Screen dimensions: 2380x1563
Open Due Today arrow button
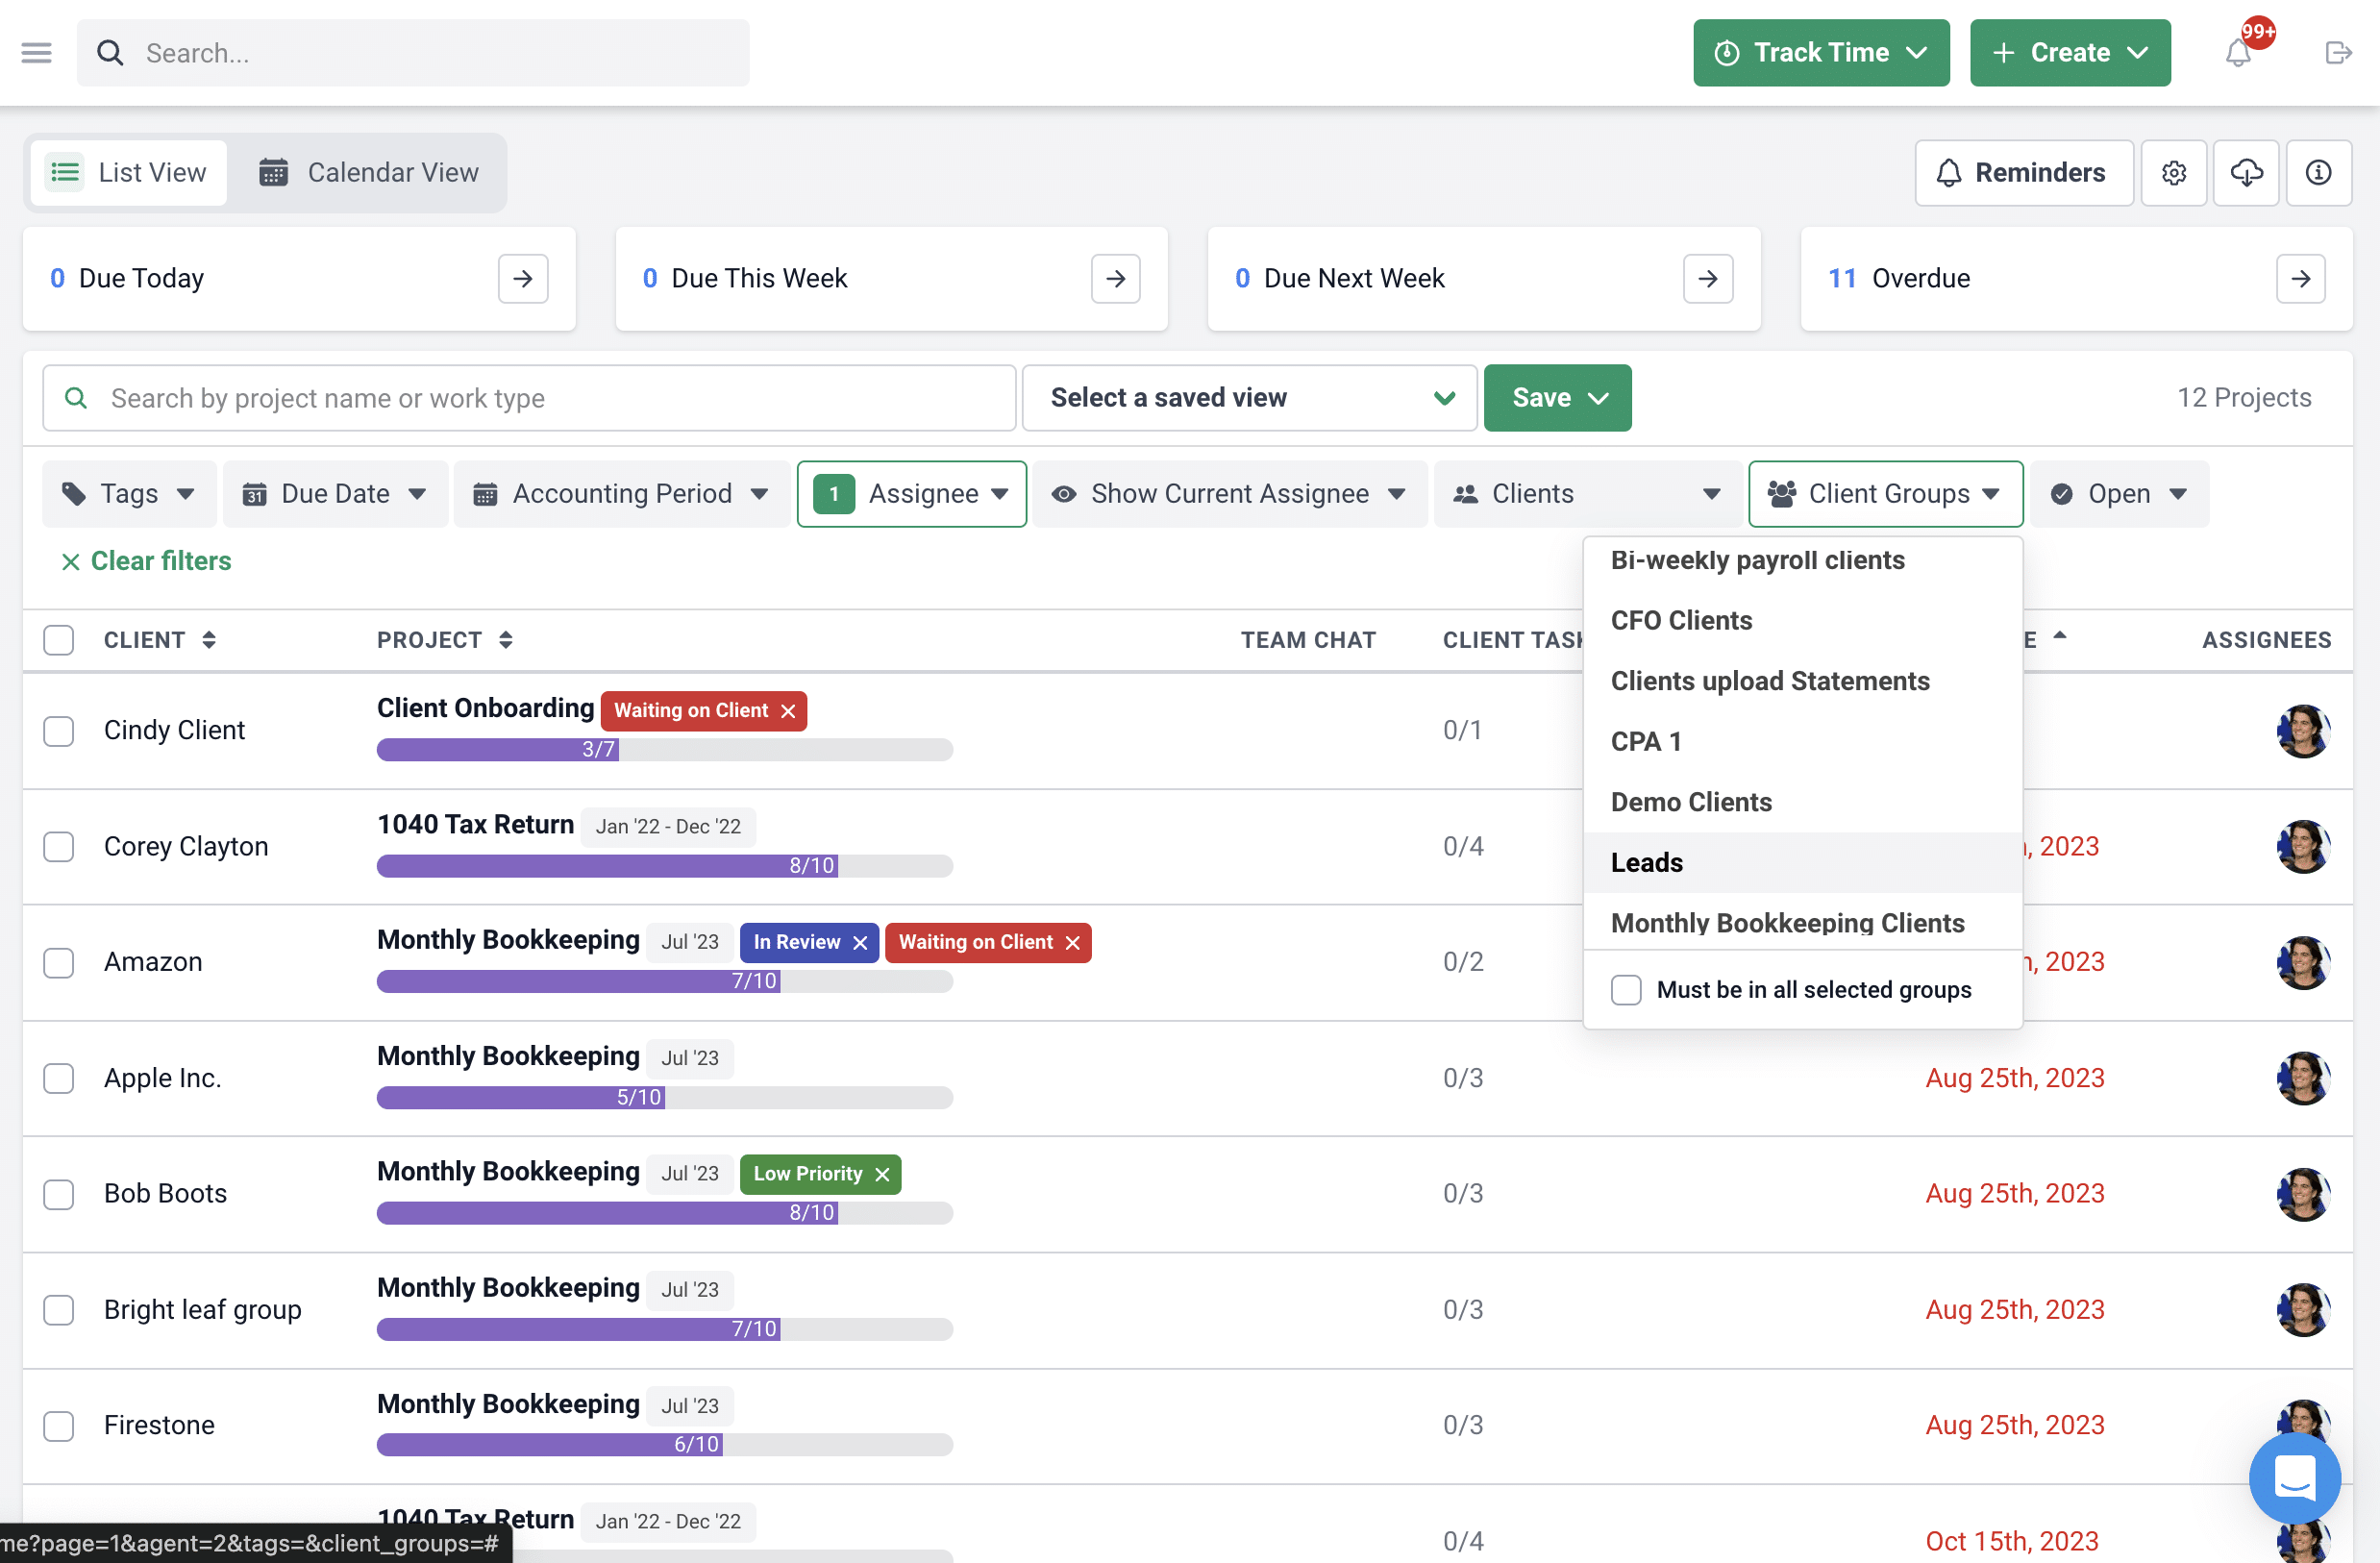pyautogui.click(x=523, y=279)
